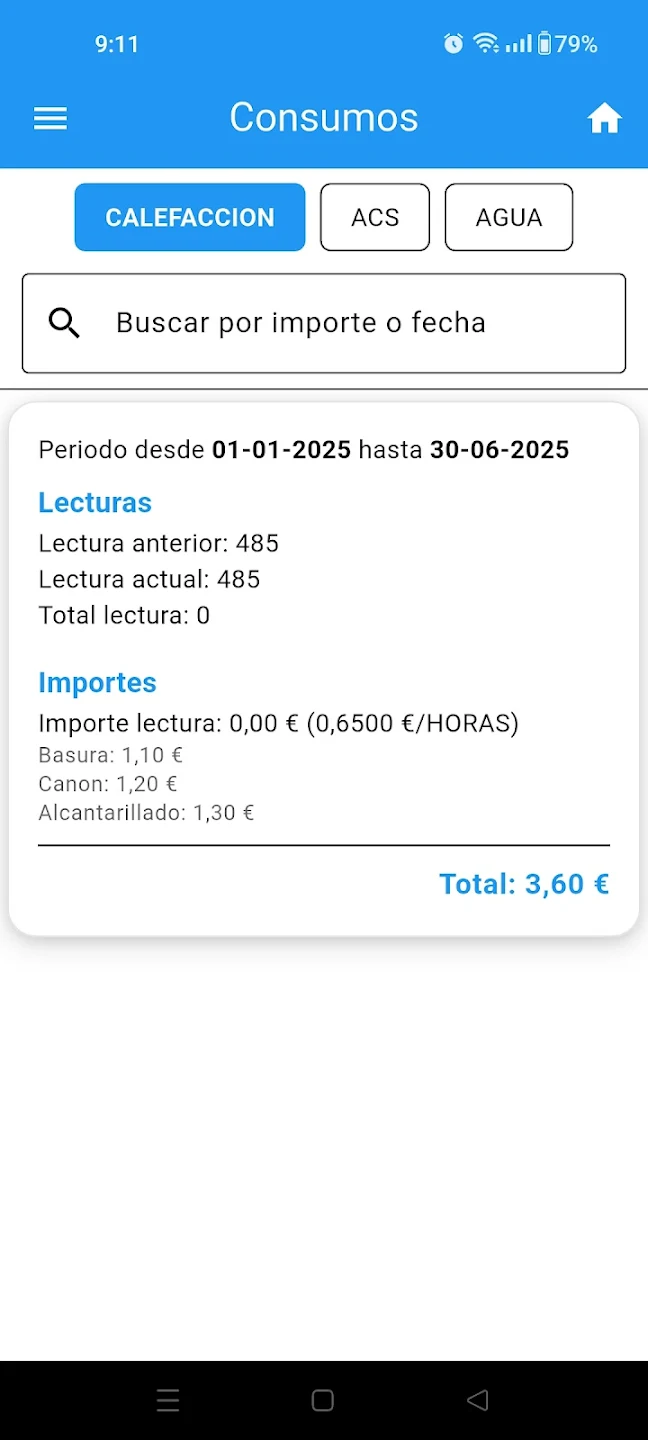Screen dimensions: 648x1440
Task: Tap the Wi-Fi status icon
Action: tap(486, 44)
